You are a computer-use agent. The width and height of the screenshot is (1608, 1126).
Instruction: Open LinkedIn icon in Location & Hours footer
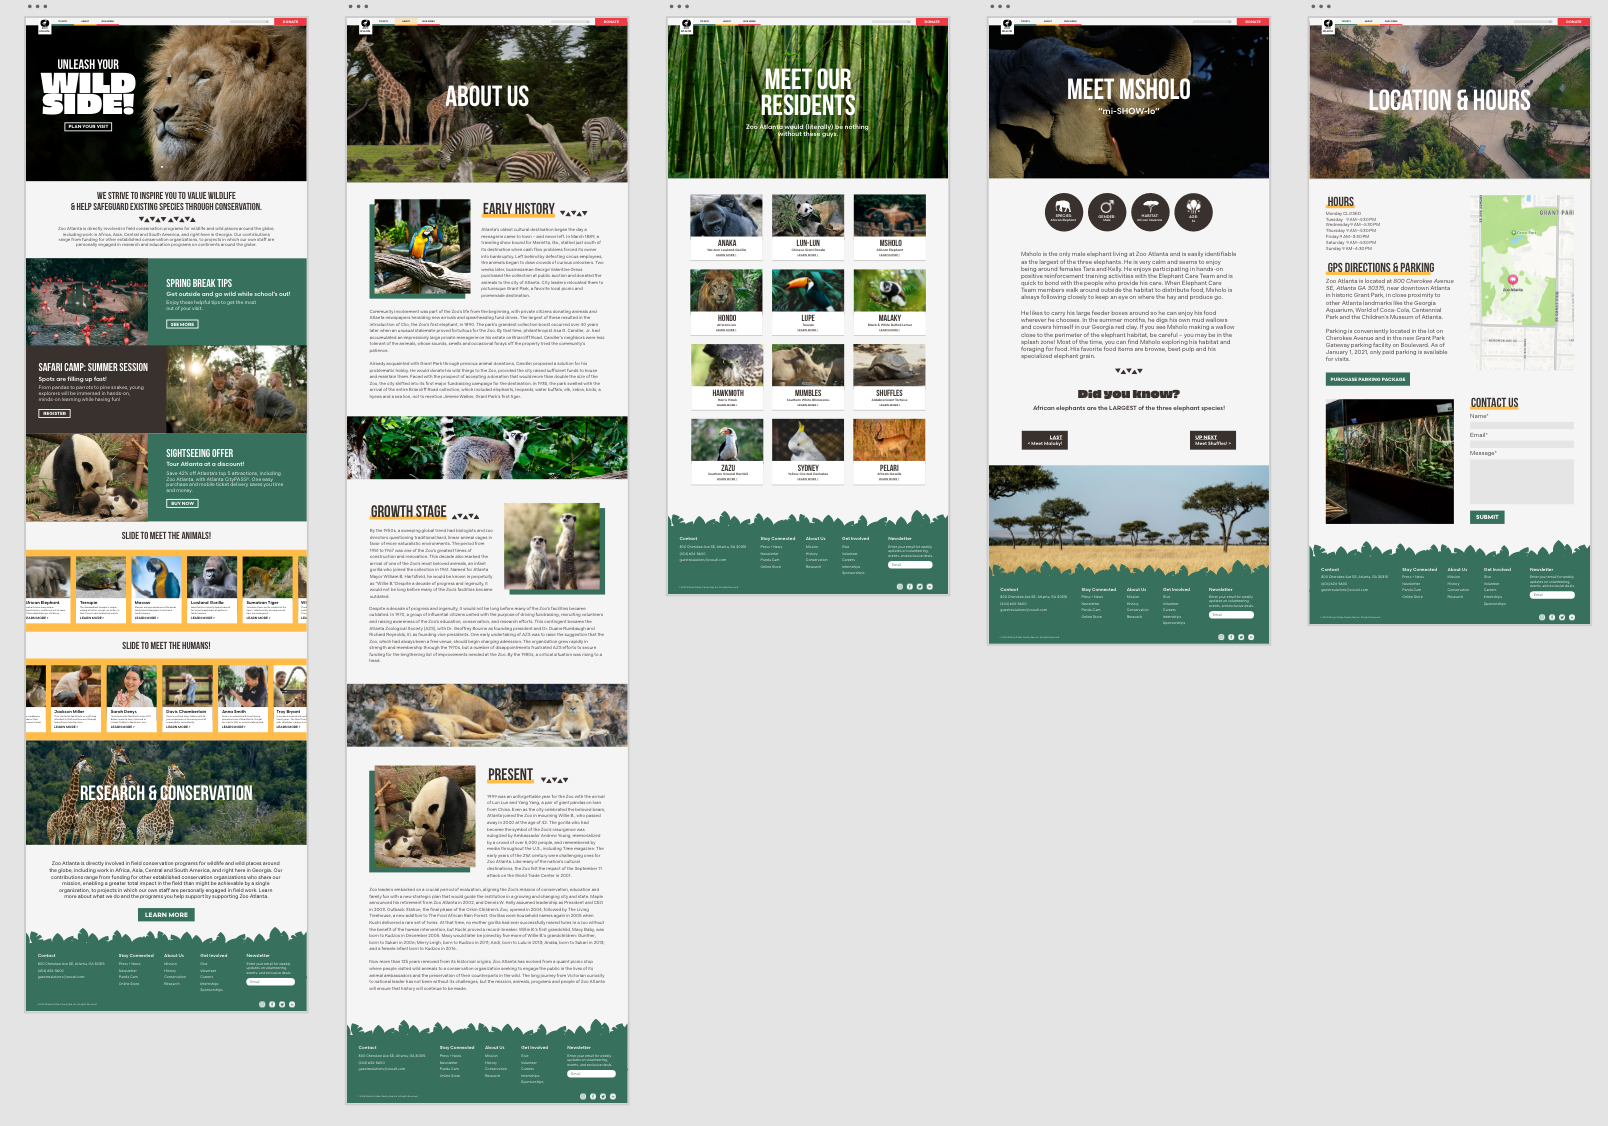tap(1572, 617)
